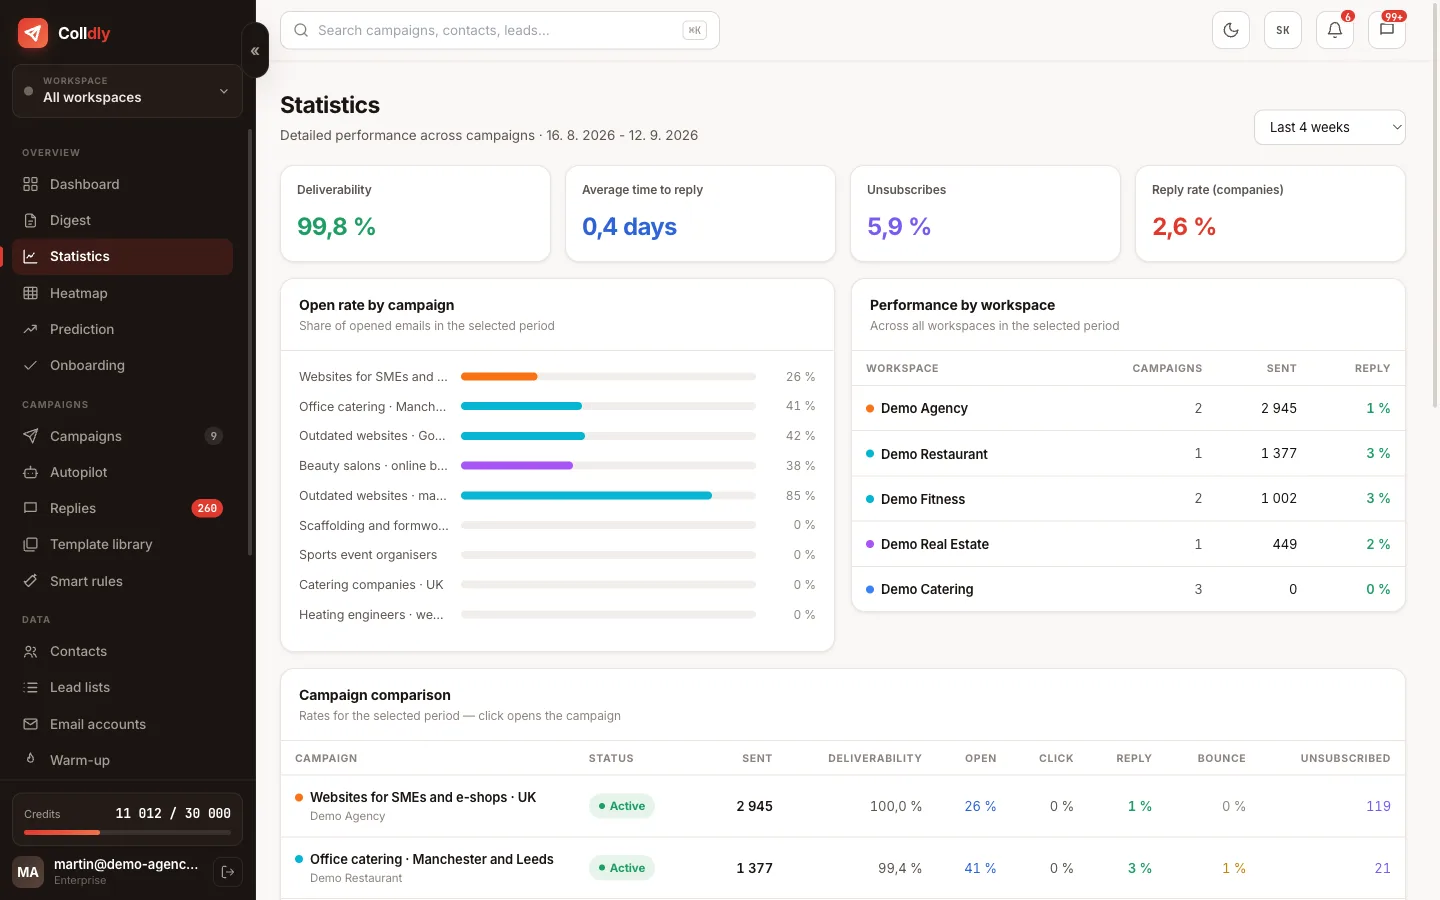Open the Last 4 weeks period dropdown
1440x900 pixels.
pyautogui.click(x=1330, y=127)
